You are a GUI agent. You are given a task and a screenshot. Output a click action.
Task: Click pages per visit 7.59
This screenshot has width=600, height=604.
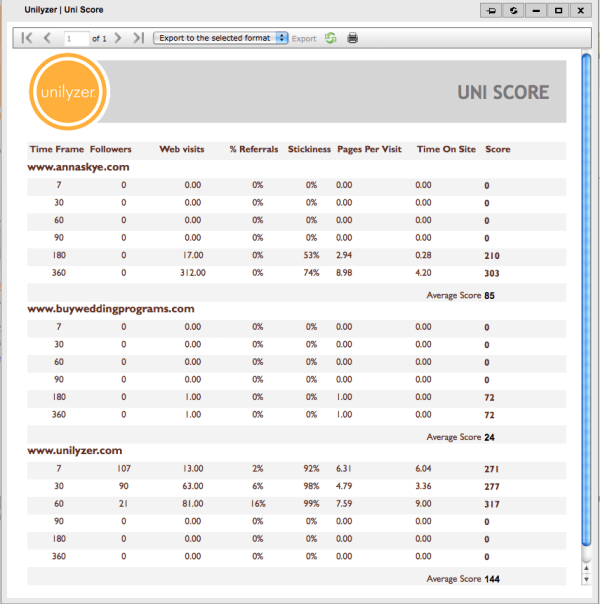pos(344,504)
